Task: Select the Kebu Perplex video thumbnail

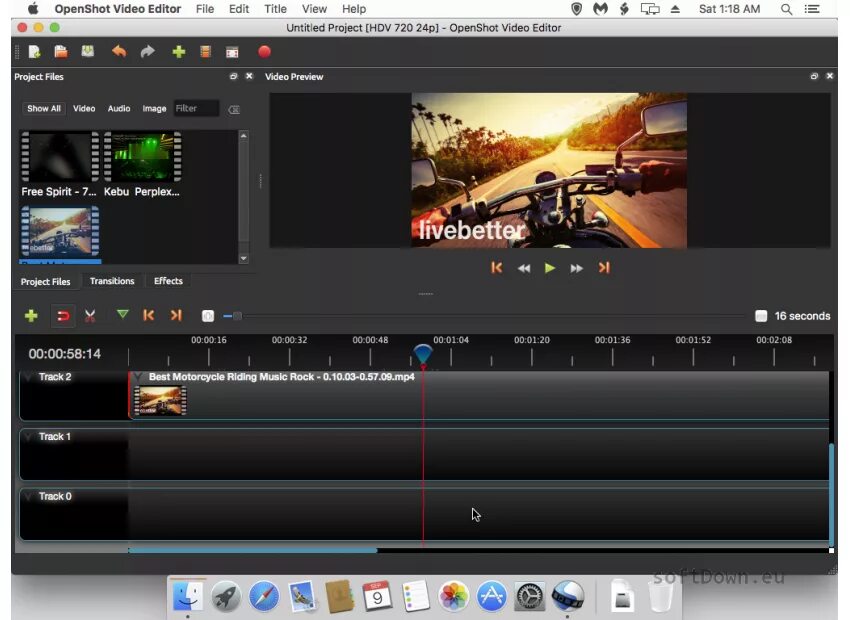Action: pyautogui.click(x=142, y=157)
